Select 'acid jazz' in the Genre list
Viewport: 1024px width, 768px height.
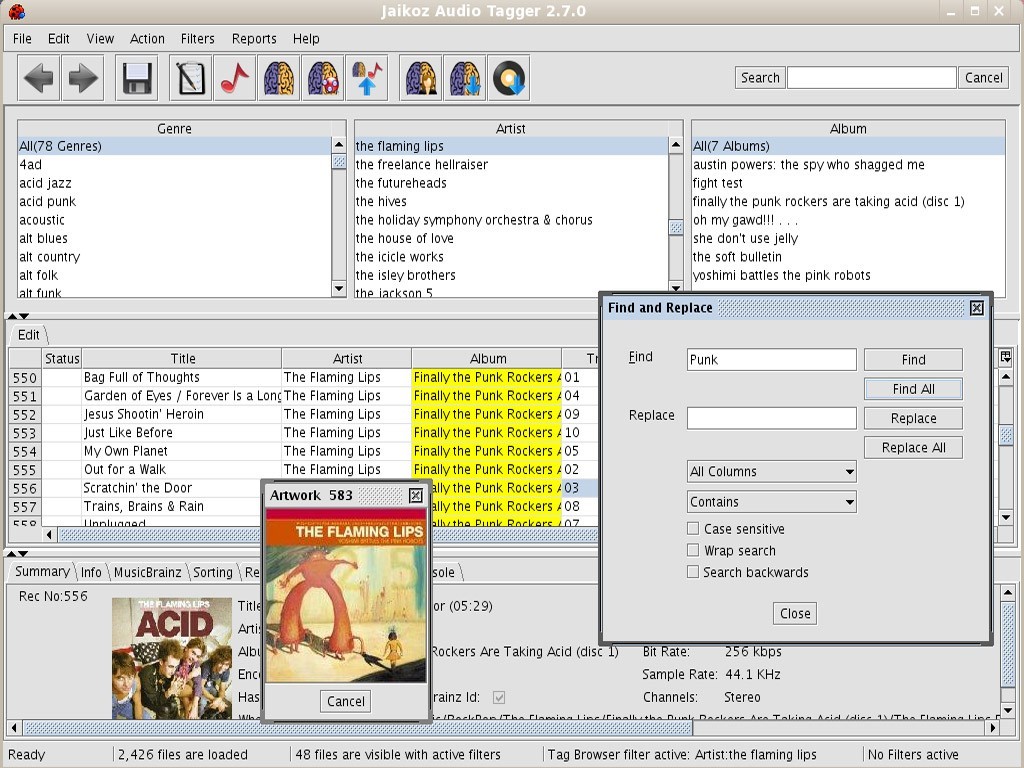[45, 183]
